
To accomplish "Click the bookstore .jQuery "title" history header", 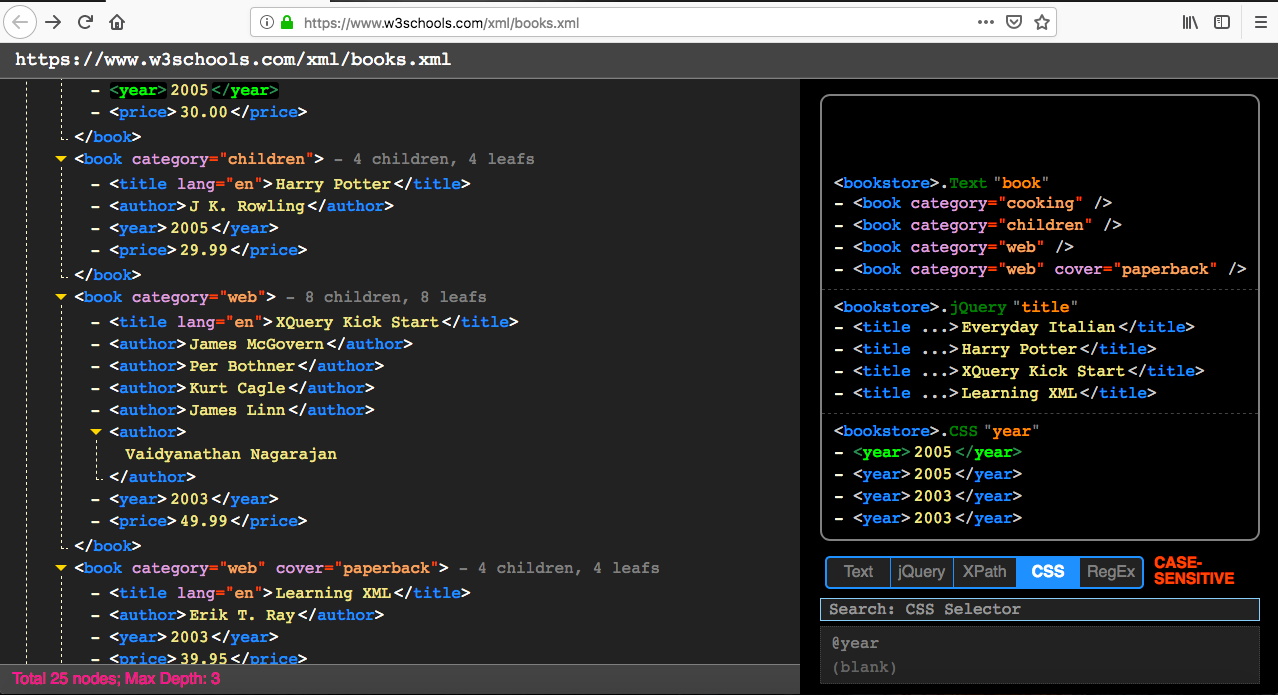I will (957, 307).
